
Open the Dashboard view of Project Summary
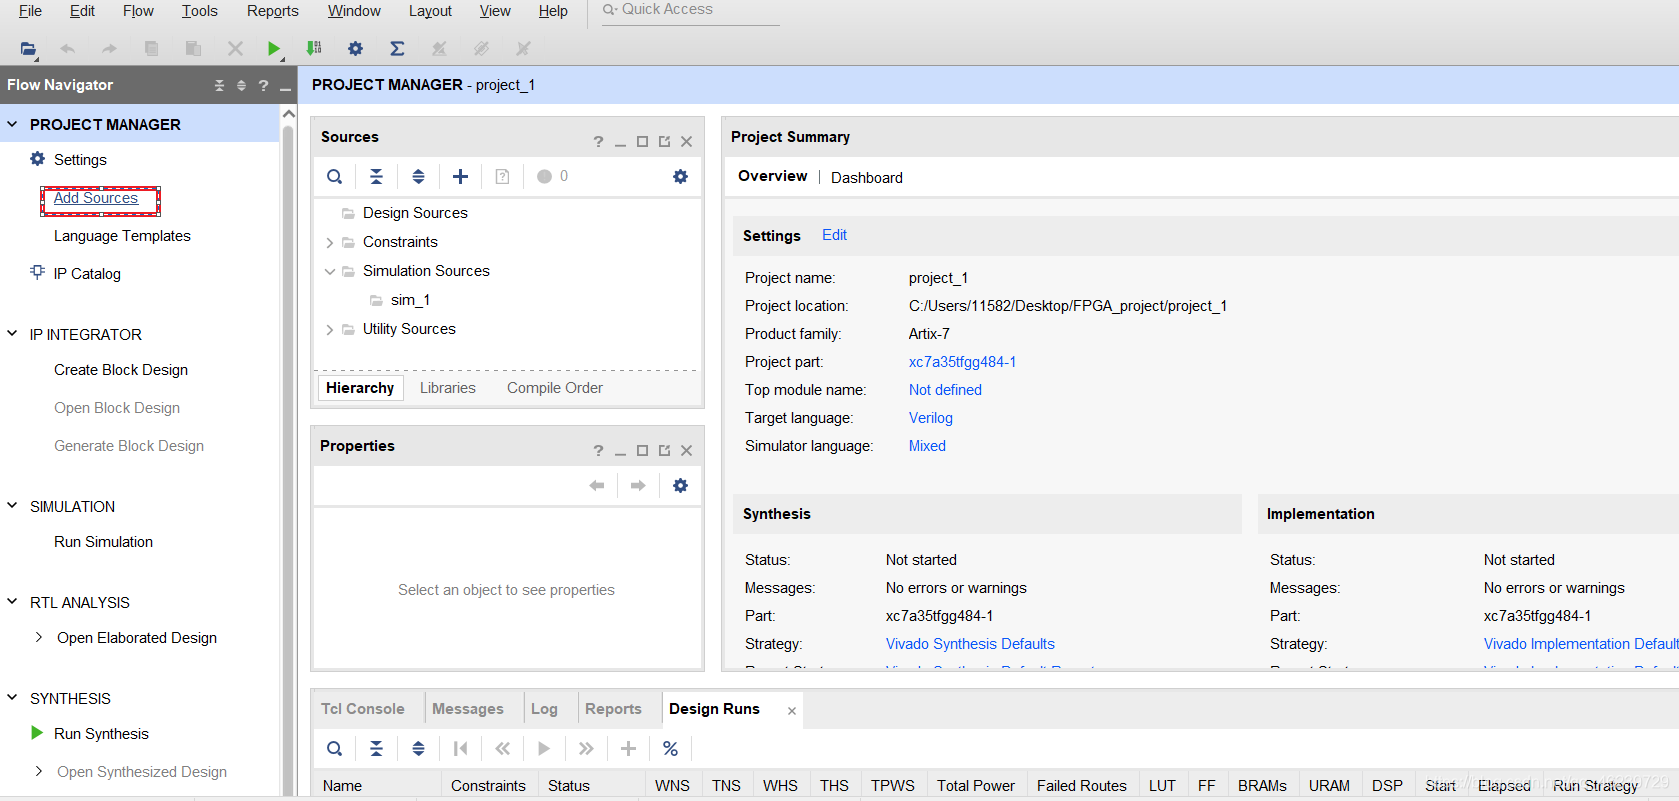tap(867, 178)
